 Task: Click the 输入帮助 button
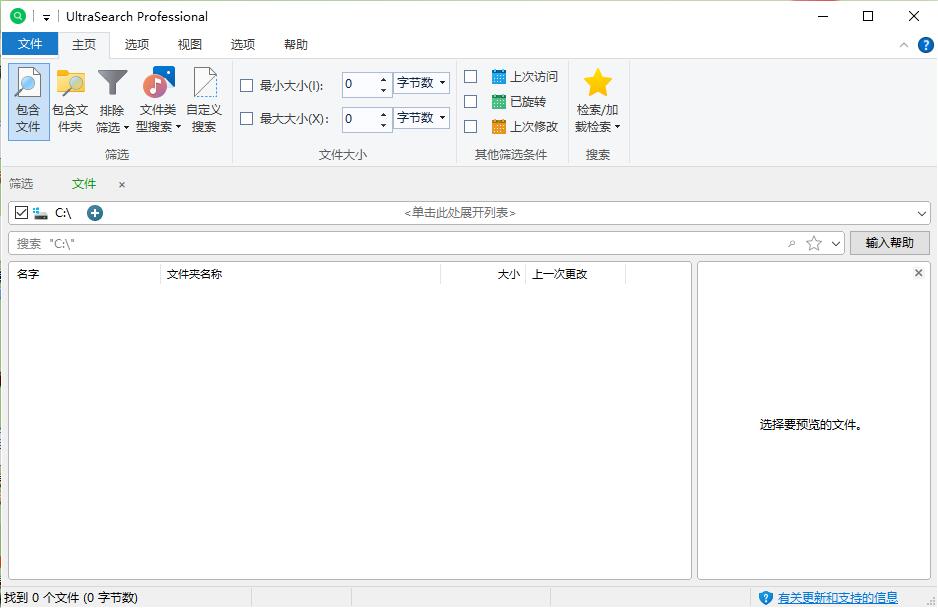tap(890, 243)
